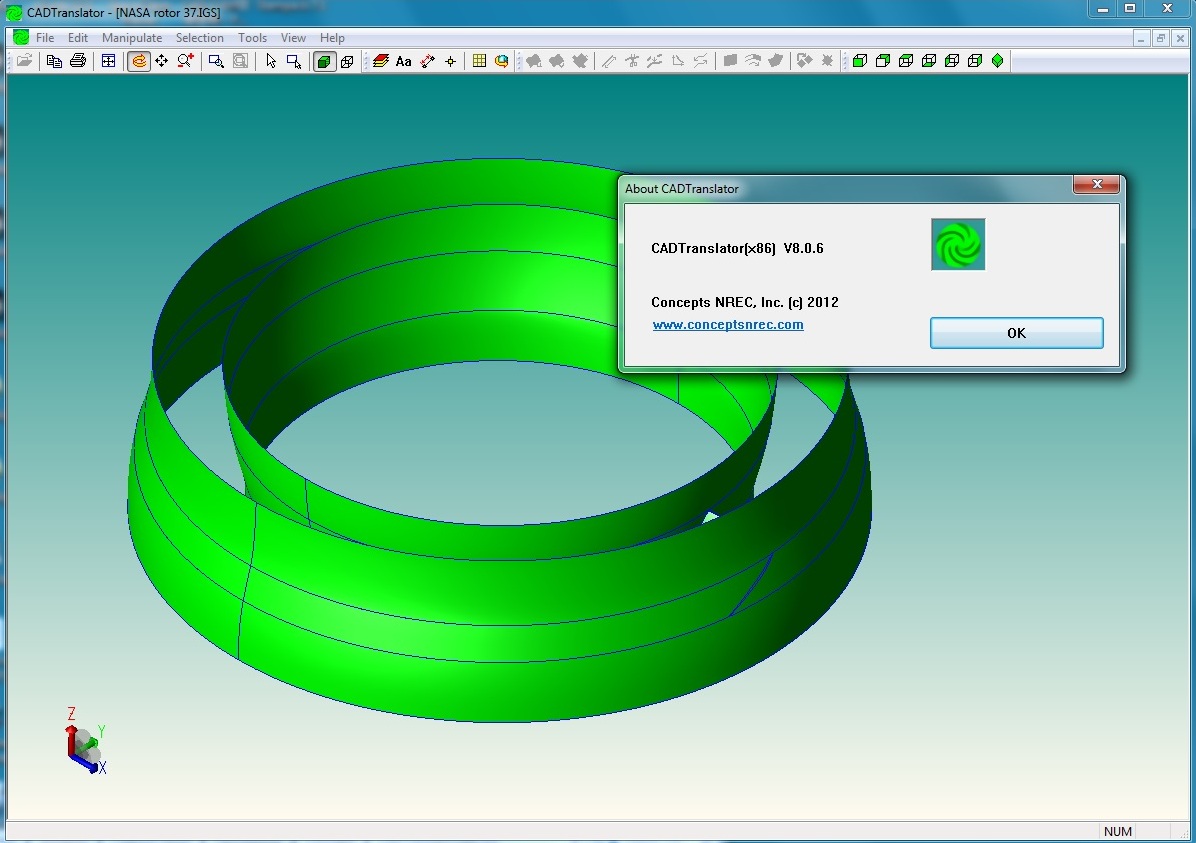This screenshot has width=1196, height=843.
Task: Click the Open file folder icon
Action: point(24,61)
